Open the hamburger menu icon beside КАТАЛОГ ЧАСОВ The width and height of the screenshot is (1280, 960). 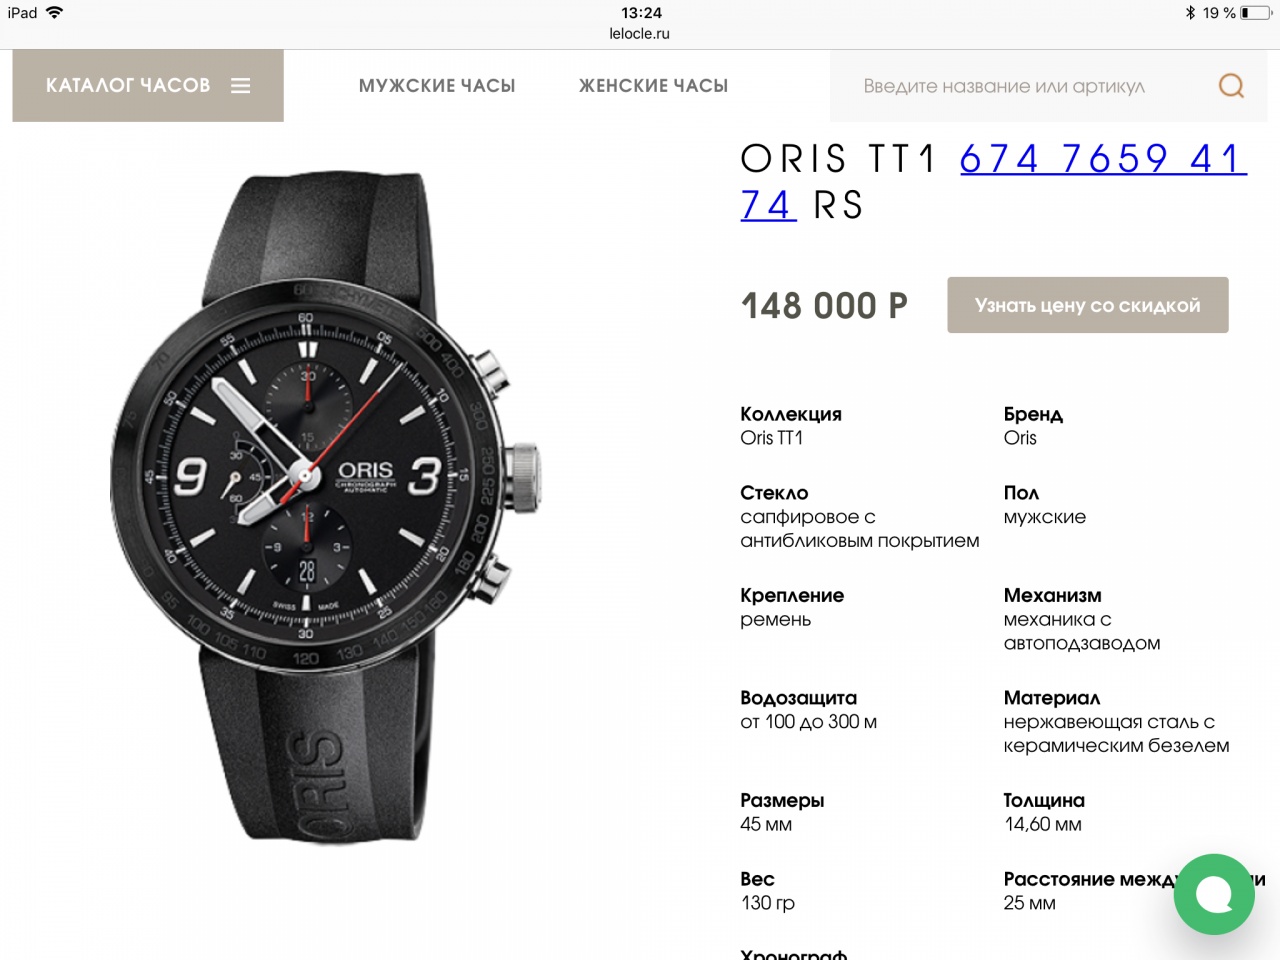click(240, 86)
